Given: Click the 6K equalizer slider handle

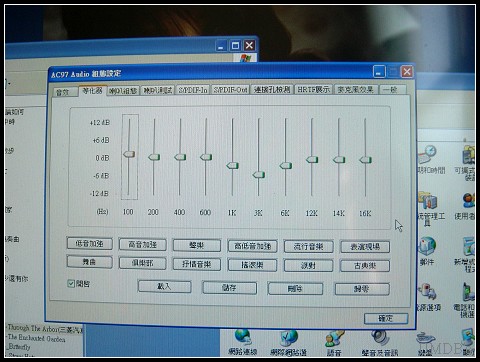Looking at the screenshot, I should [286, 166].
